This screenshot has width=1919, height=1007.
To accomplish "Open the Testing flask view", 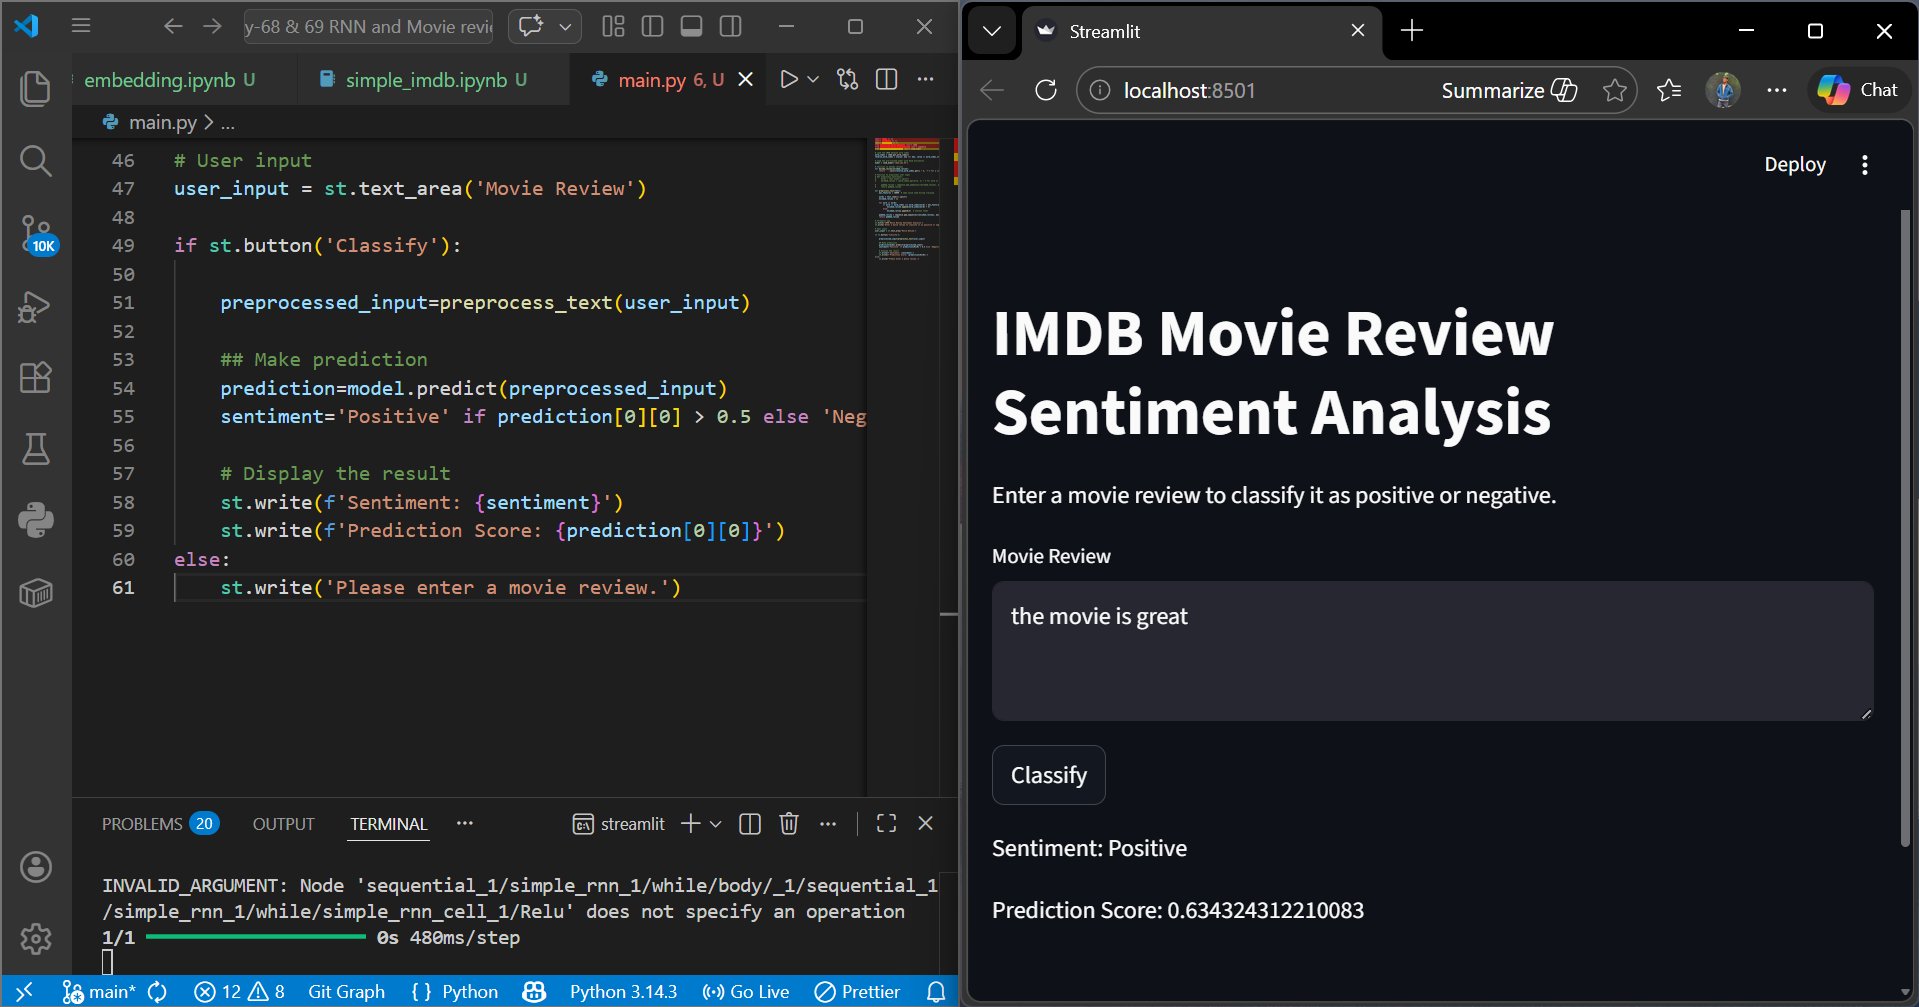I will pyautogui.click(x=36, y=449).
